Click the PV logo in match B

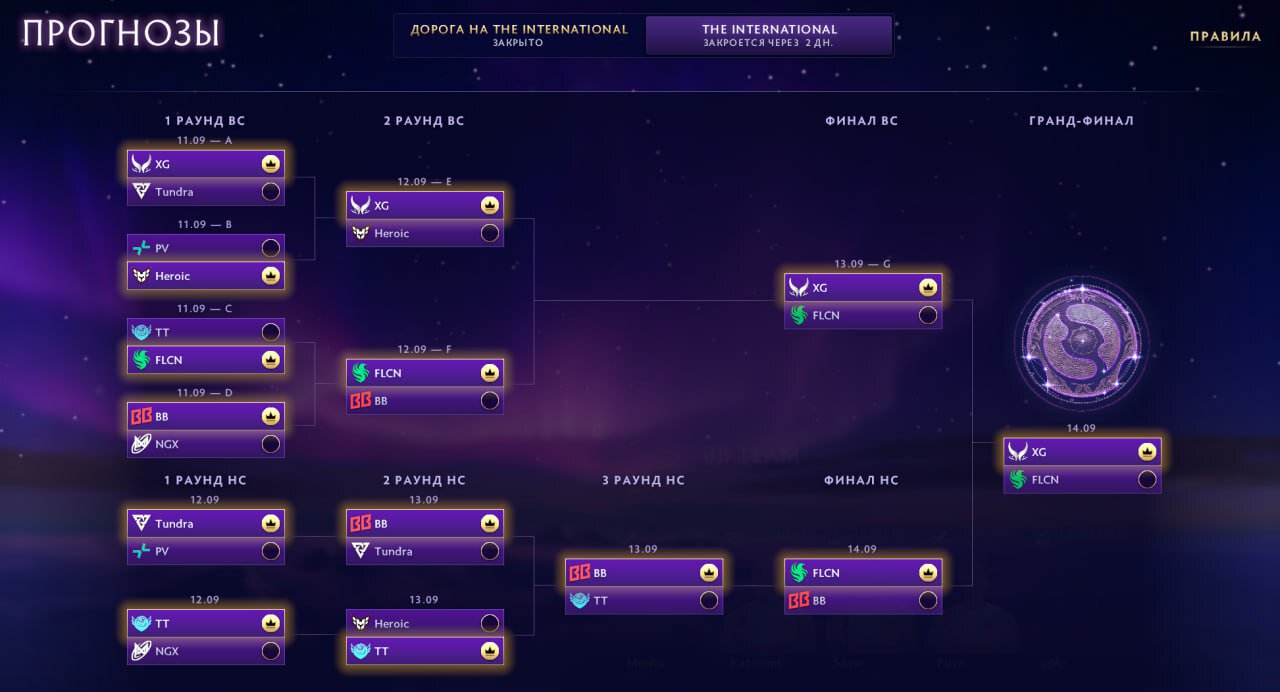(x=141, y=248)
